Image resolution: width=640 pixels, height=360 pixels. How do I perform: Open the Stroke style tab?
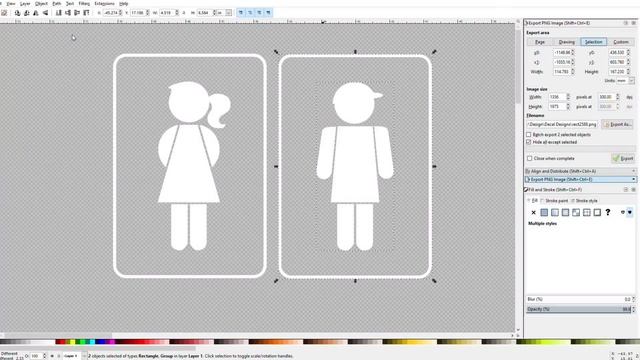[x=584, y=201]
